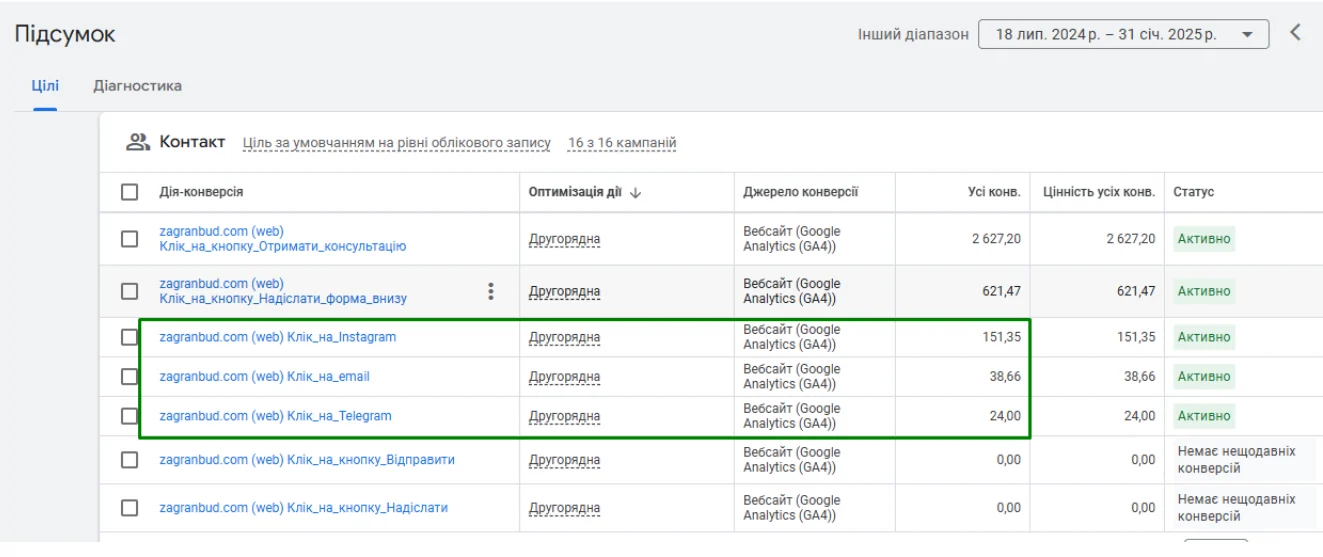Image resolution: width=1323 pixels, height=557 pixels.
Task: Open the Клік_на_email conversion link
Action: (x=265, y=377)
